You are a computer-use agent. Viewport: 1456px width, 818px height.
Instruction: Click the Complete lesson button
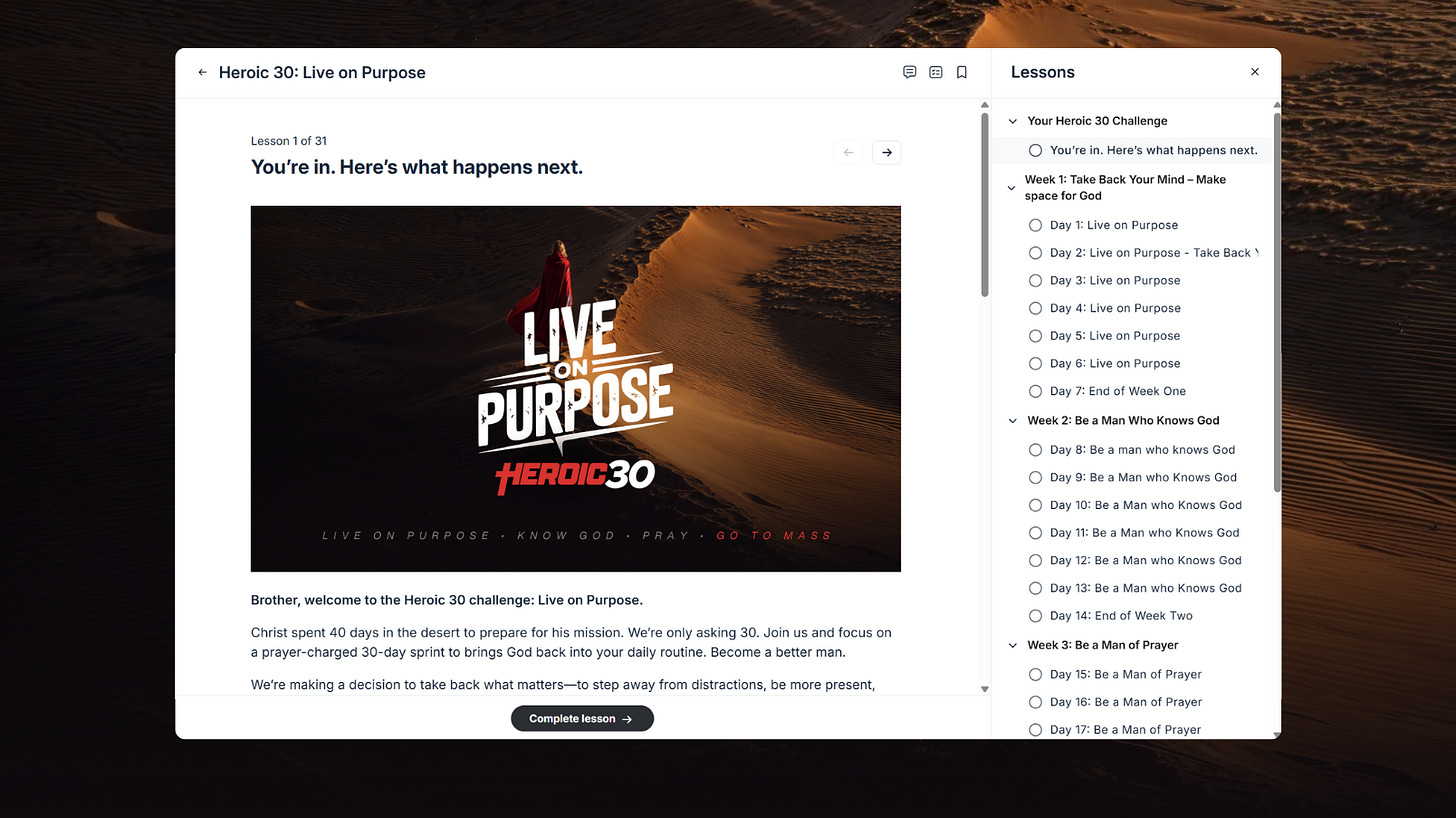coord(582,718)
